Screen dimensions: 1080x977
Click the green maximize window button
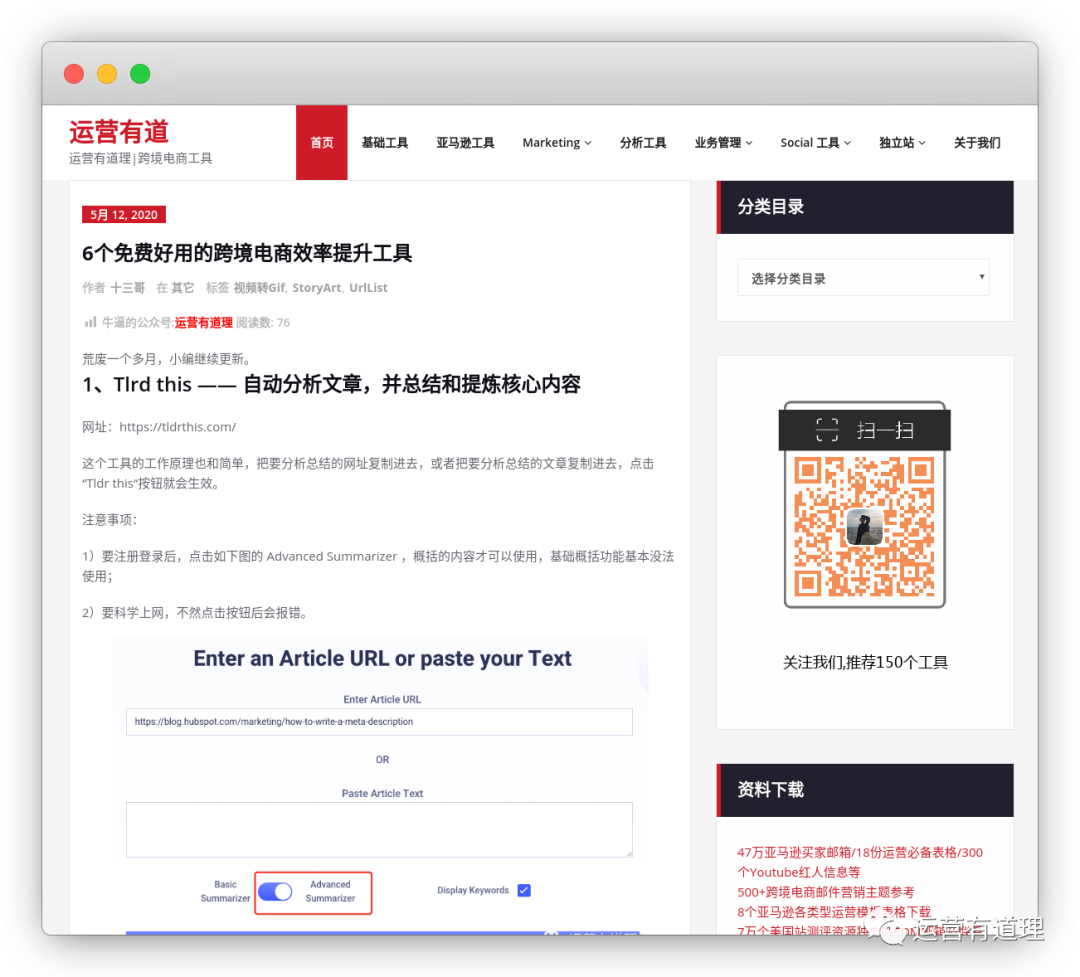pos(140,74)
